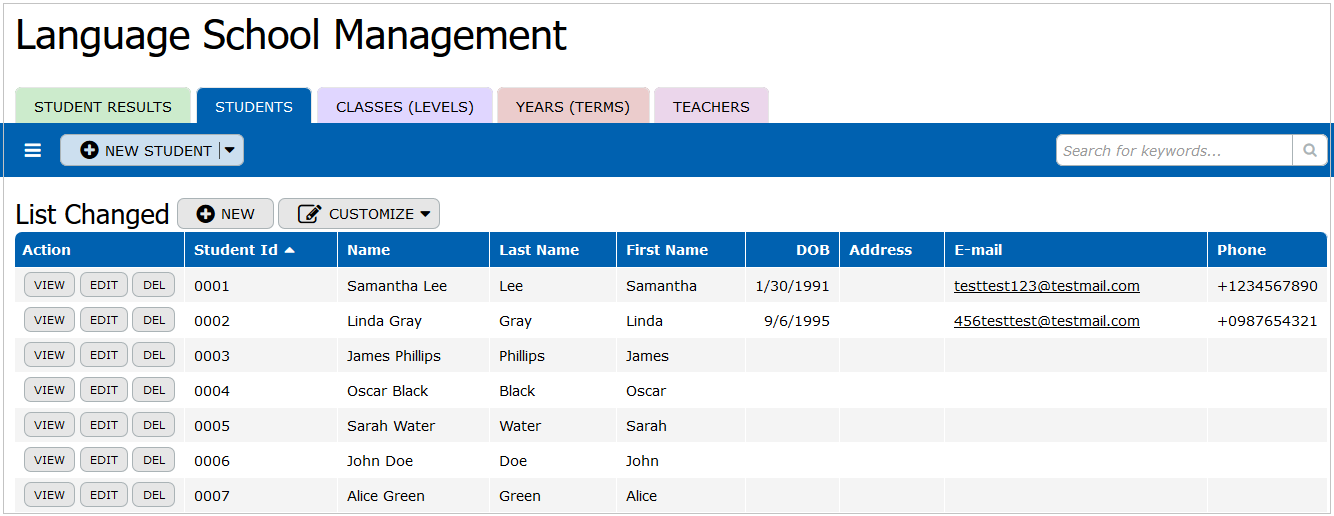
Task: Click the search magnifier icon
Action: tap(1309, 151)
